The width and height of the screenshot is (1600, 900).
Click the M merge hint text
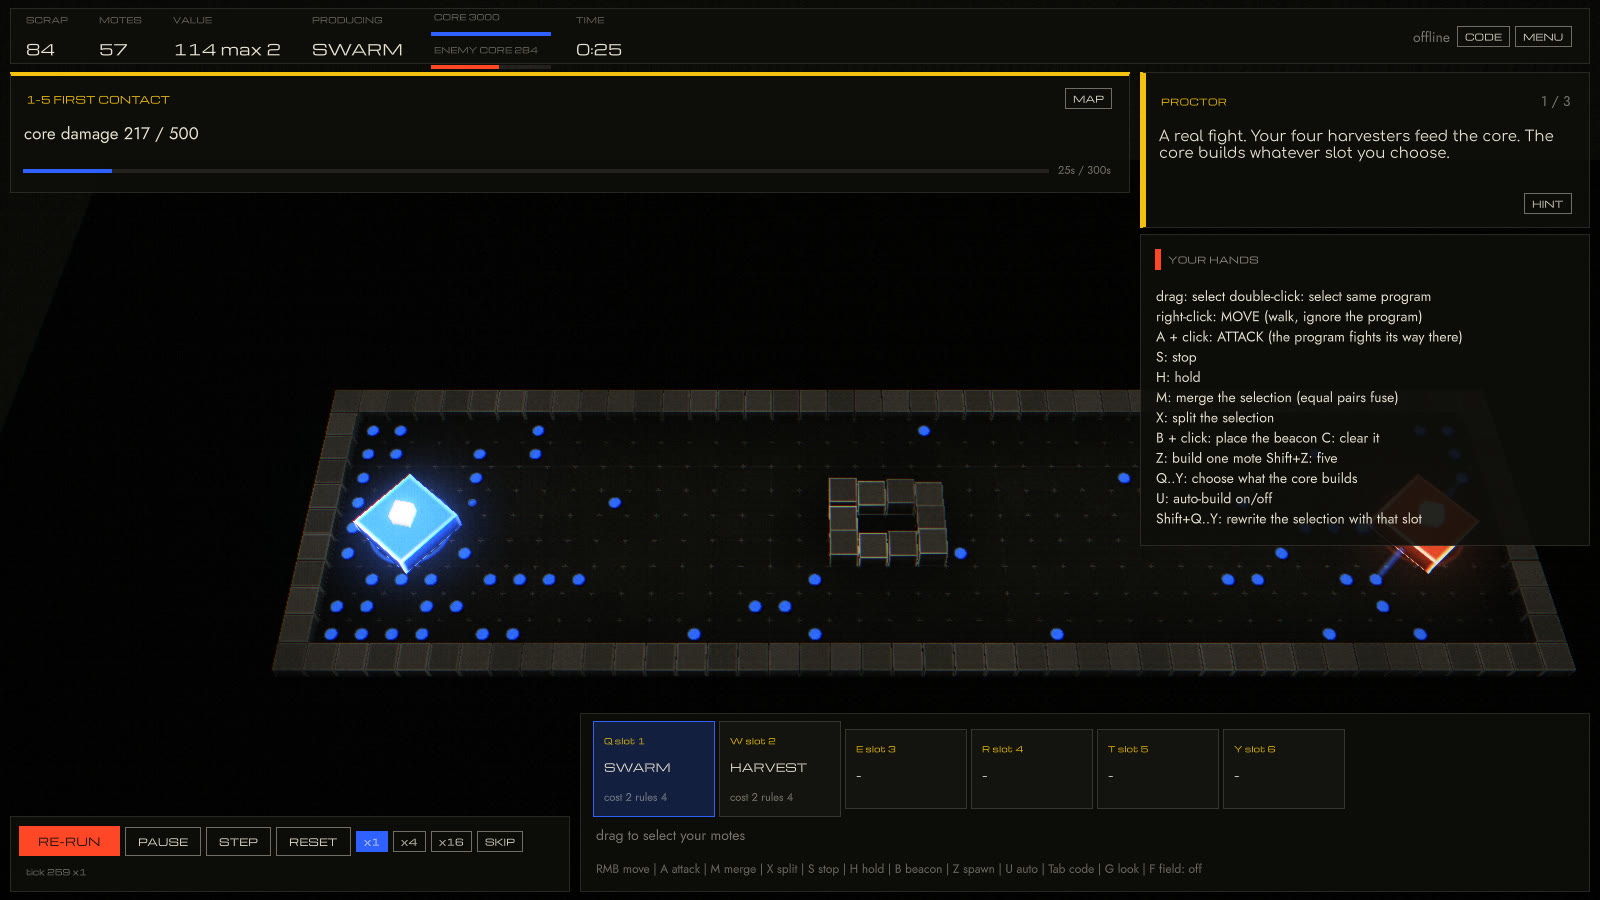click(733, 869)
